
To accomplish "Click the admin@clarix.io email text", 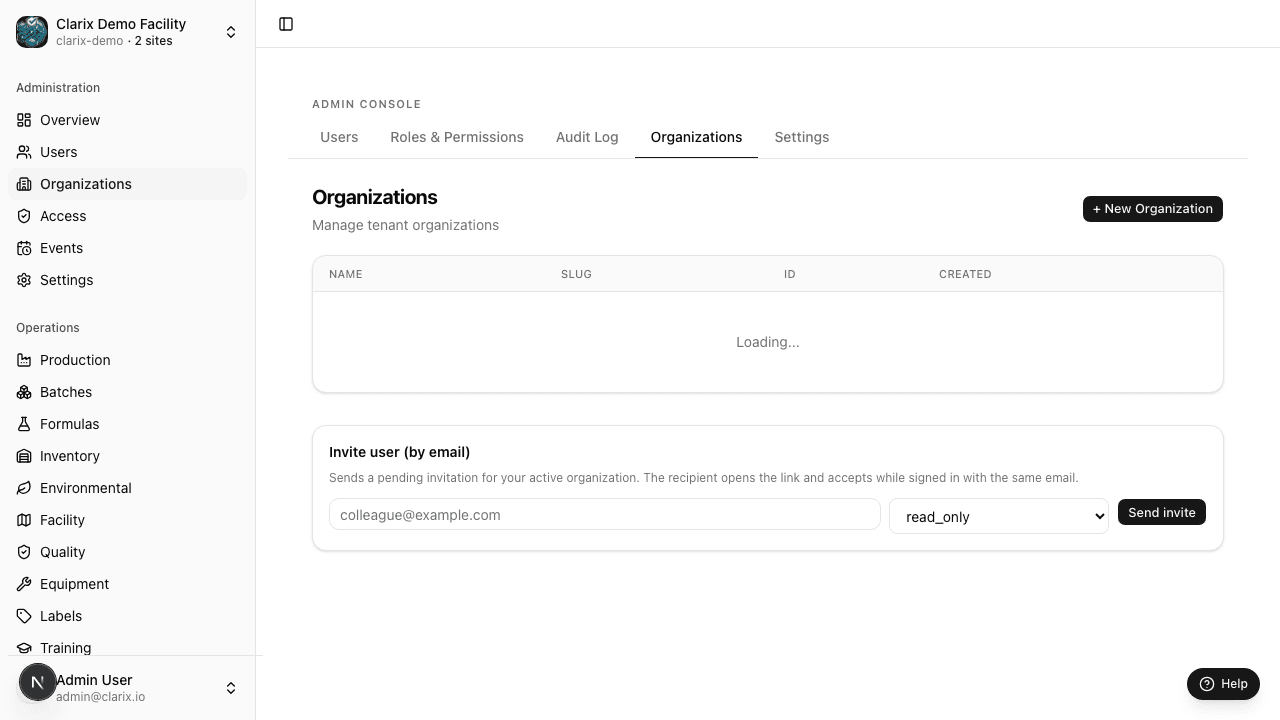I will pos(100,697).
